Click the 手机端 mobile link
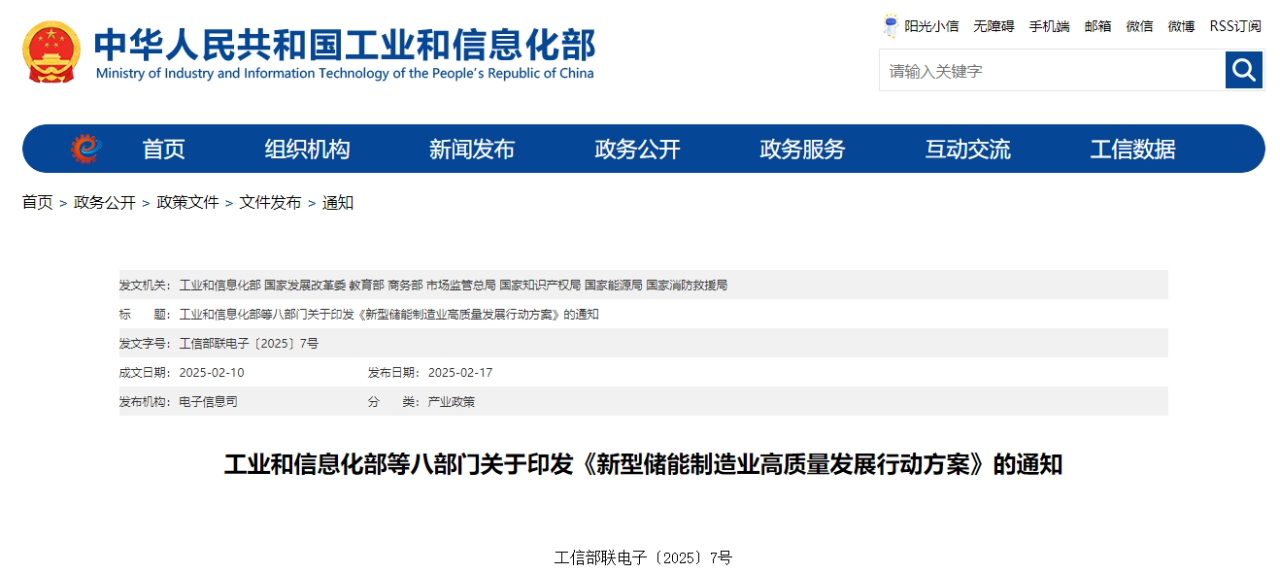Image resolution: width=1280 pixels, height=585 pixels. (x=1049, y=26)
